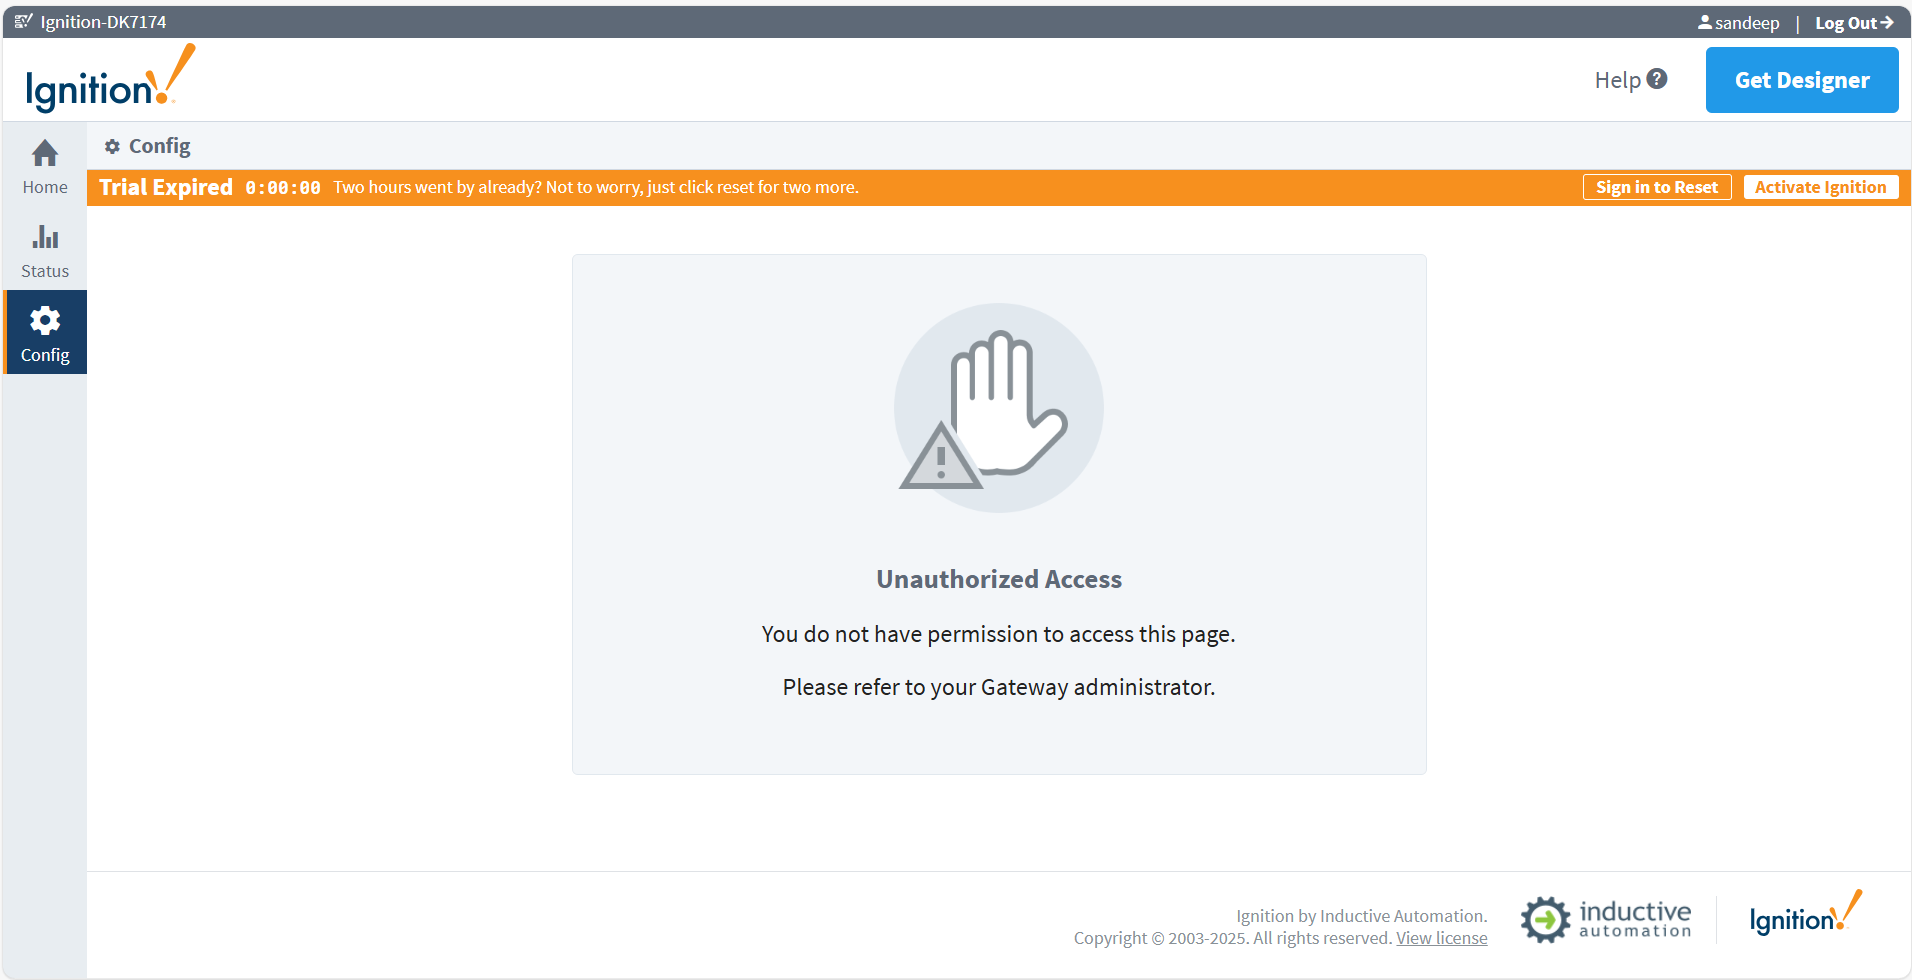
Task: Click the Config breadcrumb gear icon
Action: (x=113, y=147)
